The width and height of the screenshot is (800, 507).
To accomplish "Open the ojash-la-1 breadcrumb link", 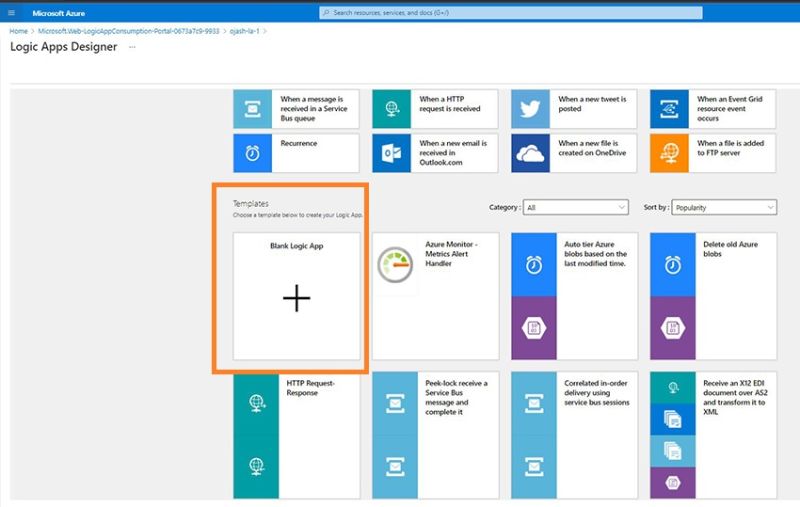I will point(244,31).
